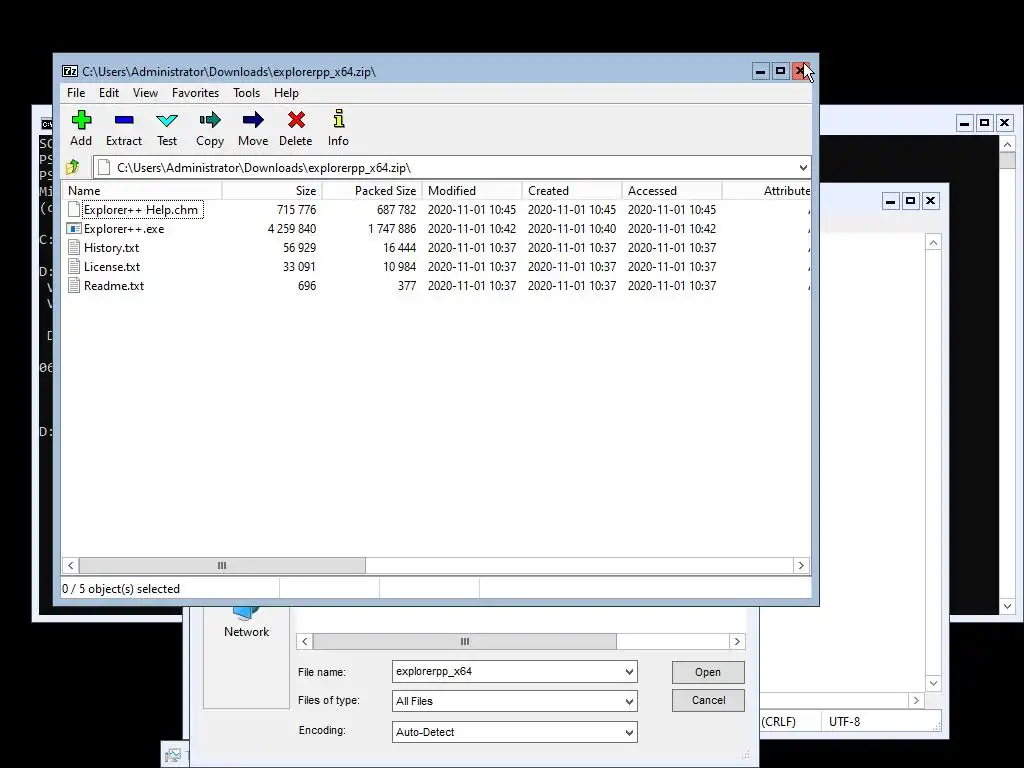The image size is (1024, 768).
Task: Sort by the Packed Size column header
Action: coord(372,191)
